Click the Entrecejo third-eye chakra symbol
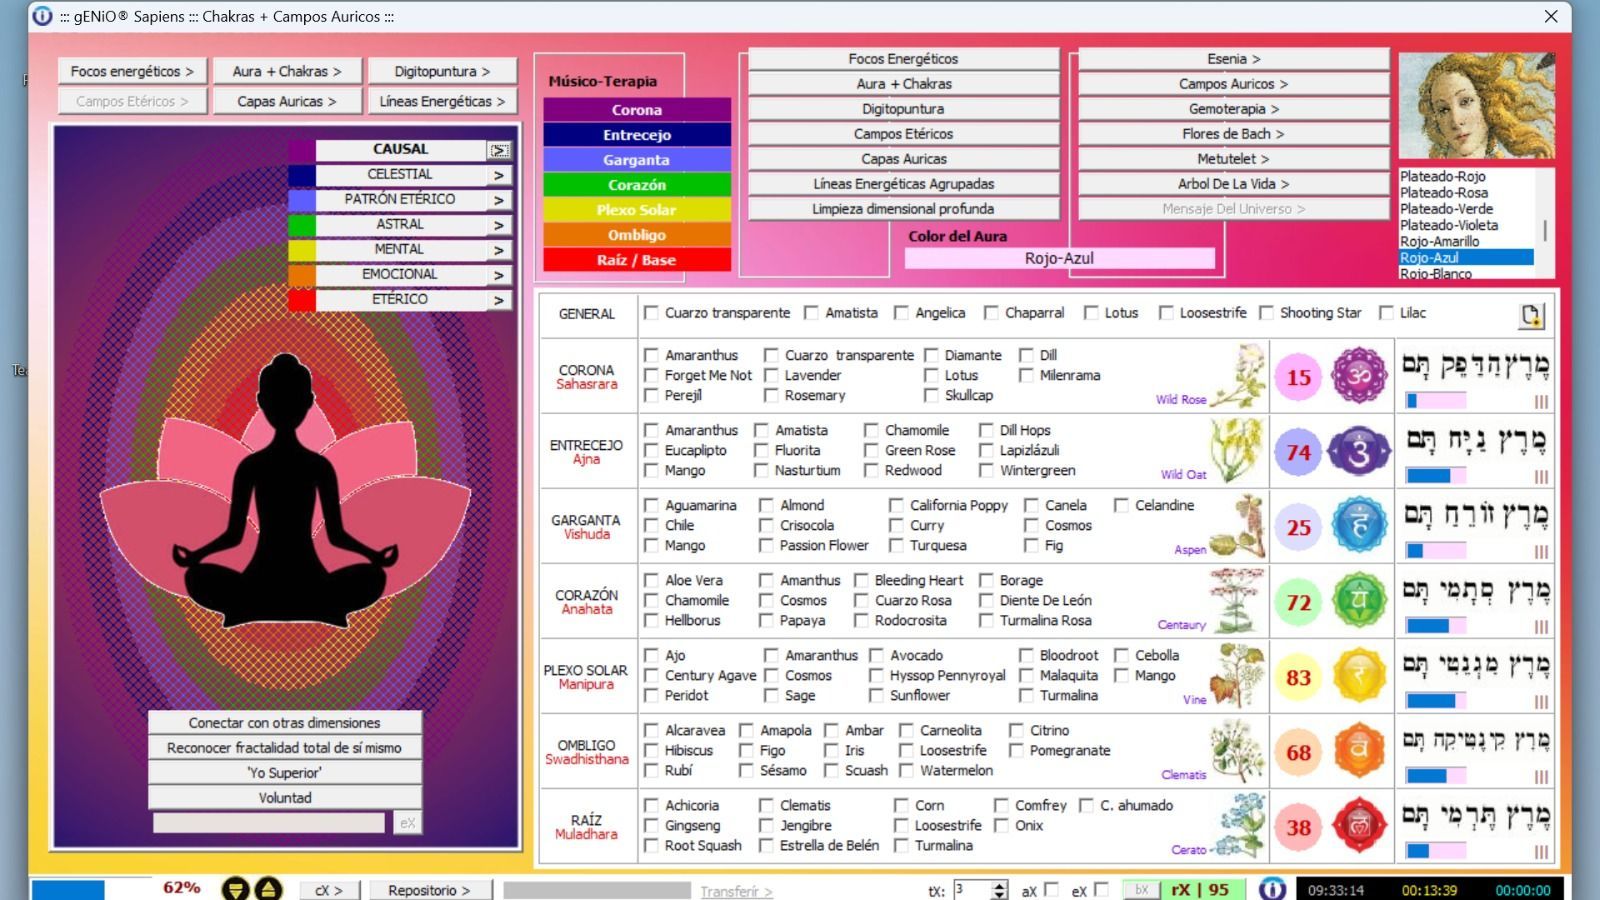Screen dimensions: 1600x900 1359,451
